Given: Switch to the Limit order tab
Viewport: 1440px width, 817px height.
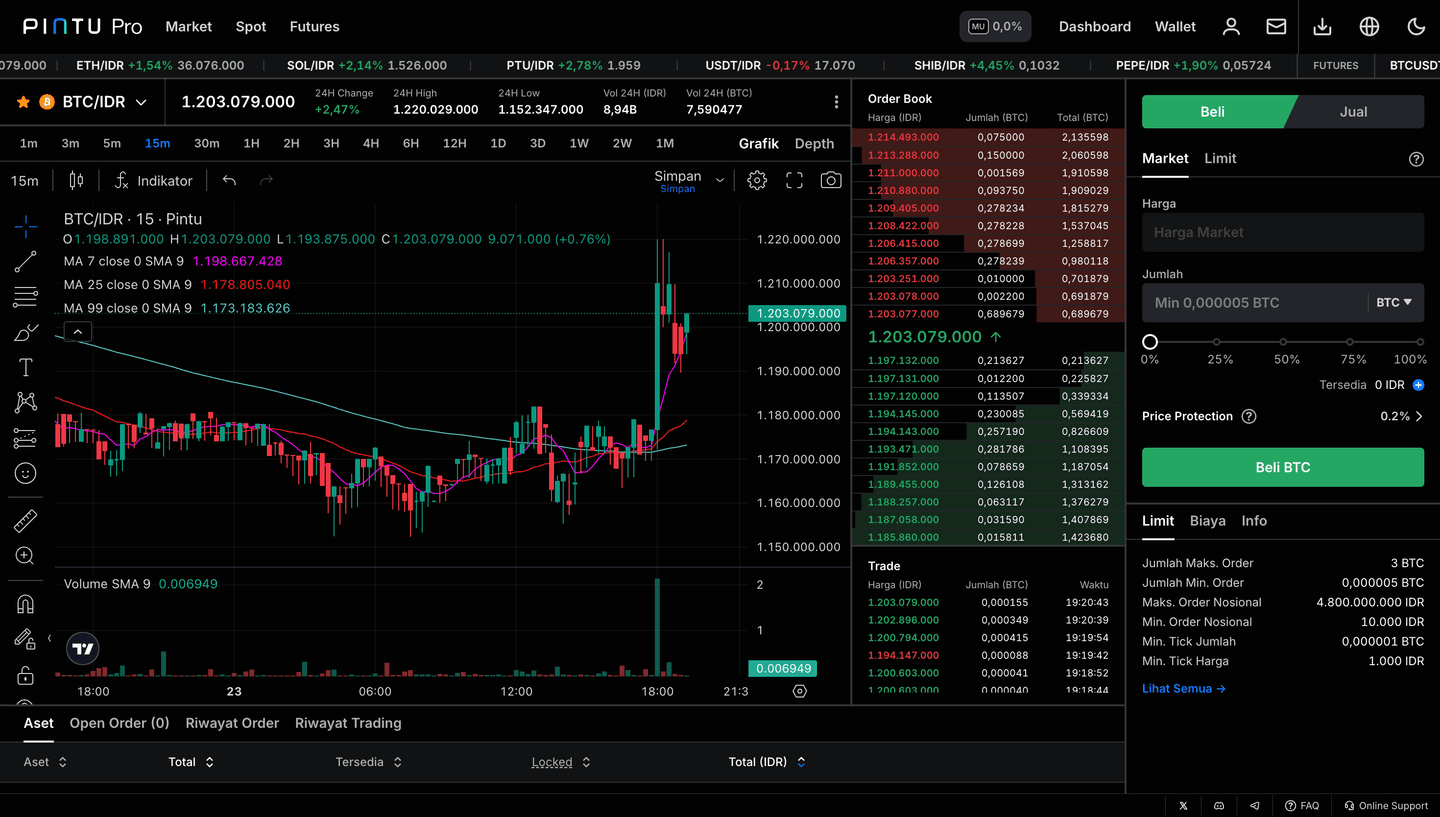Looking at the screenshot, I should pos(1220,158).
